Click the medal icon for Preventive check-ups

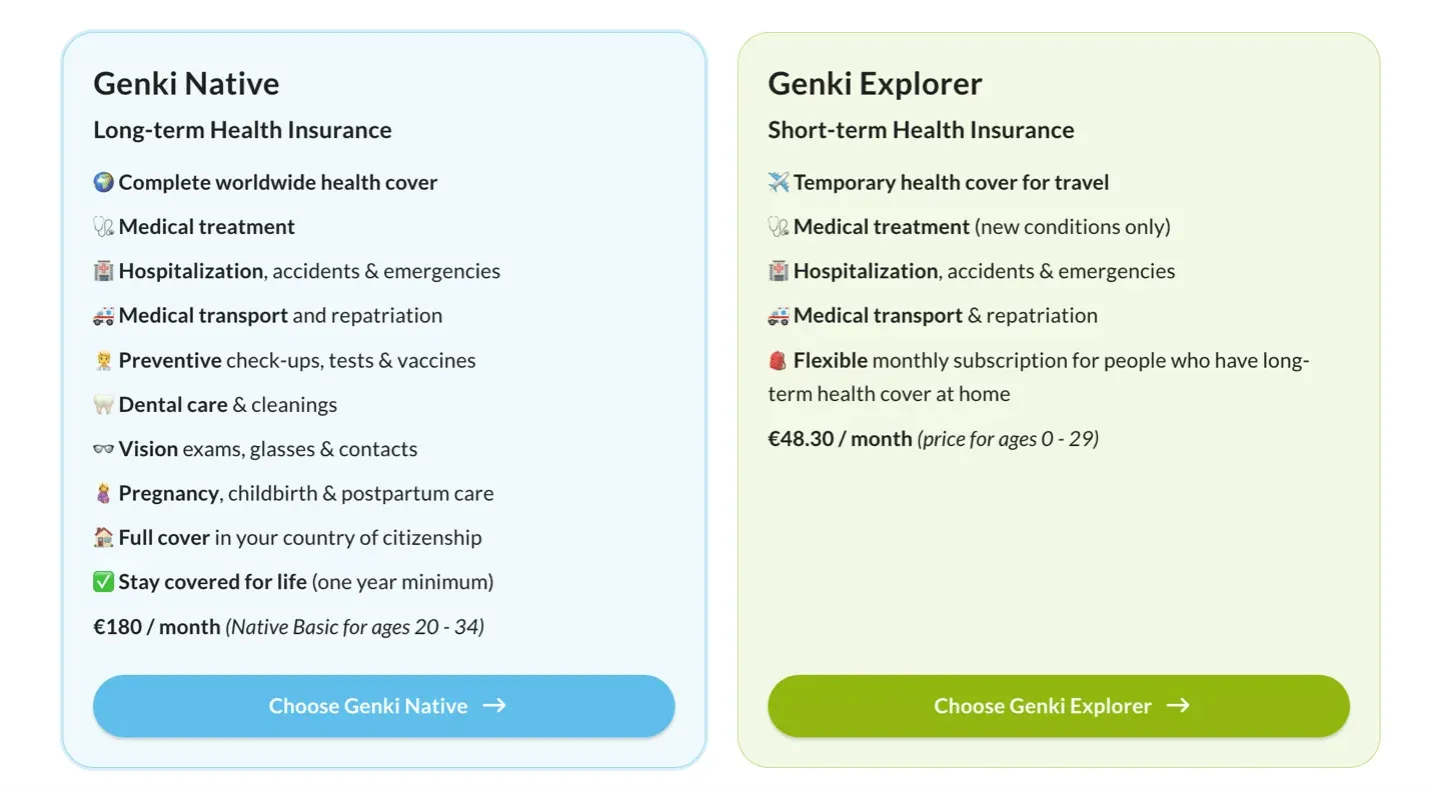point(103,360)
